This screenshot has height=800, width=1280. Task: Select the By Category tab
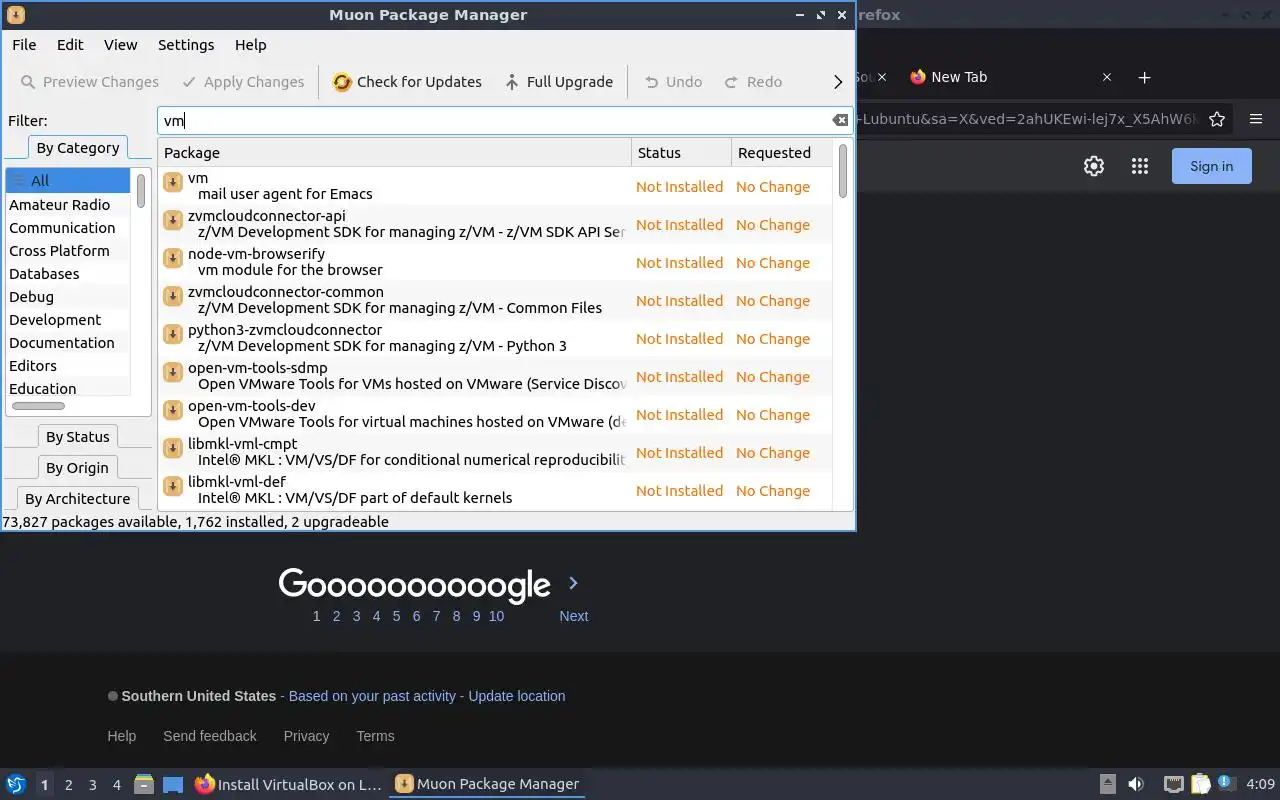coord(78,148)
